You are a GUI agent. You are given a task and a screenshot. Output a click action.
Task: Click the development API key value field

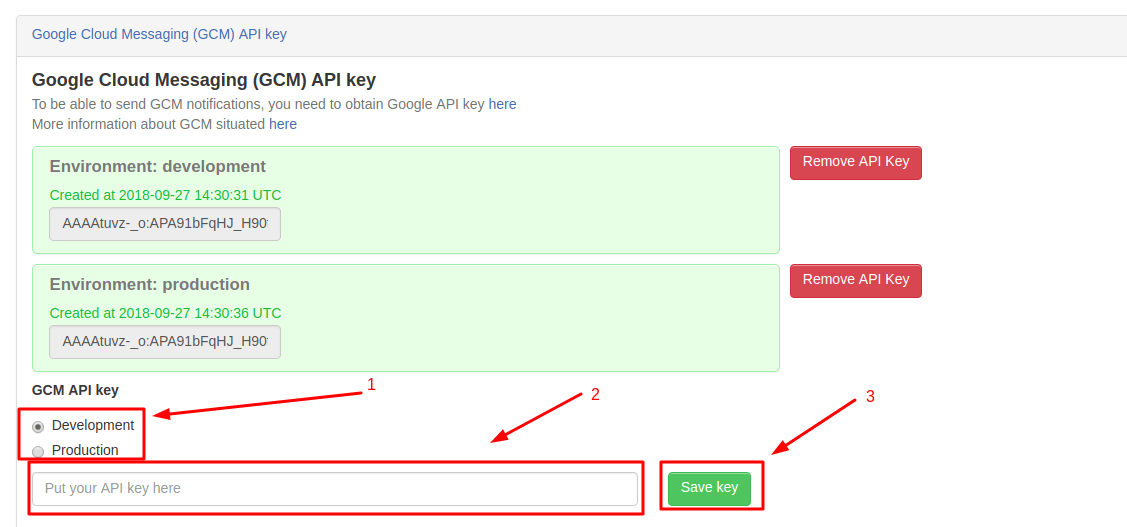tap(165, 224)
